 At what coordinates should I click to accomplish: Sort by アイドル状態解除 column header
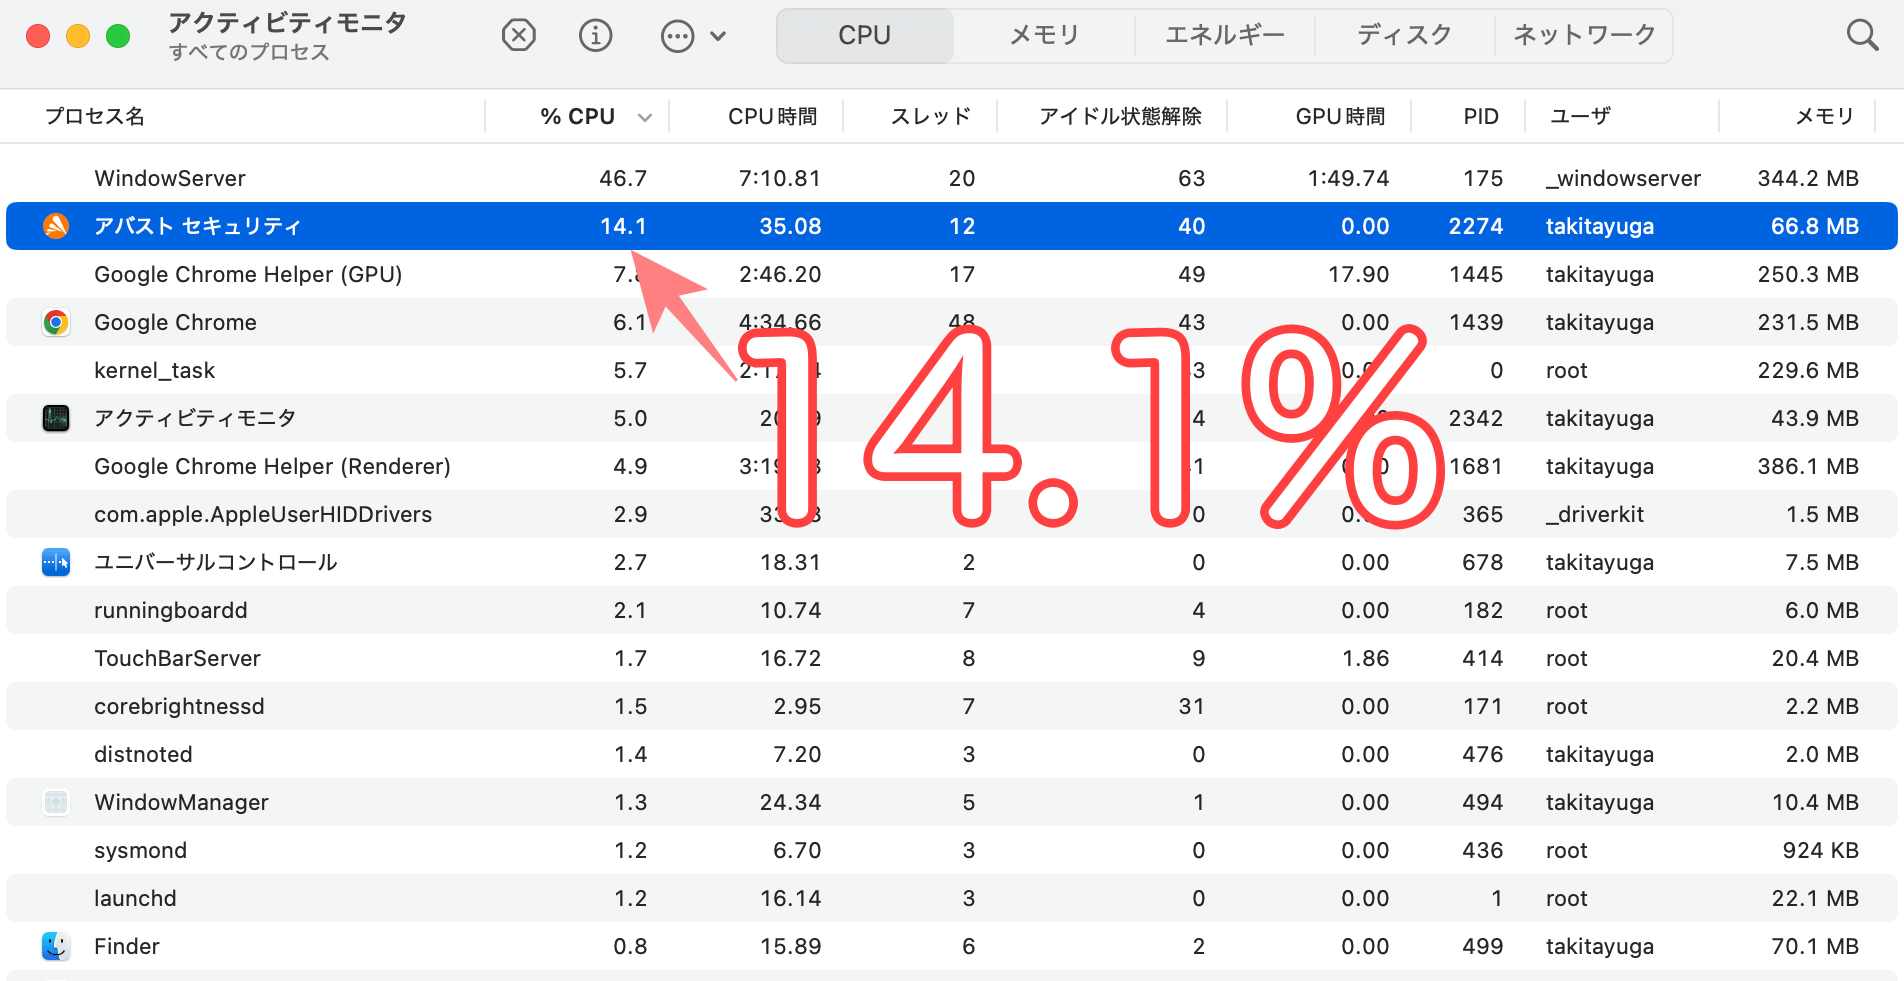[x=1120, y=117]
